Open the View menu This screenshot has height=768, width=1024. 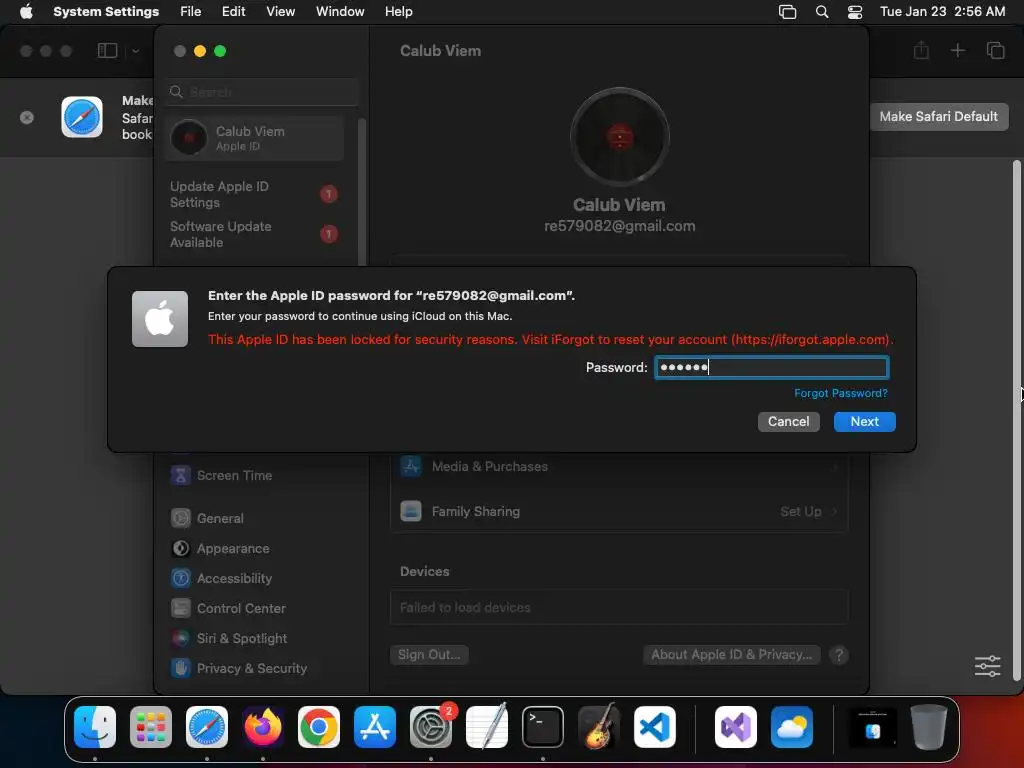pyautogui.click(x=280, y=11)
